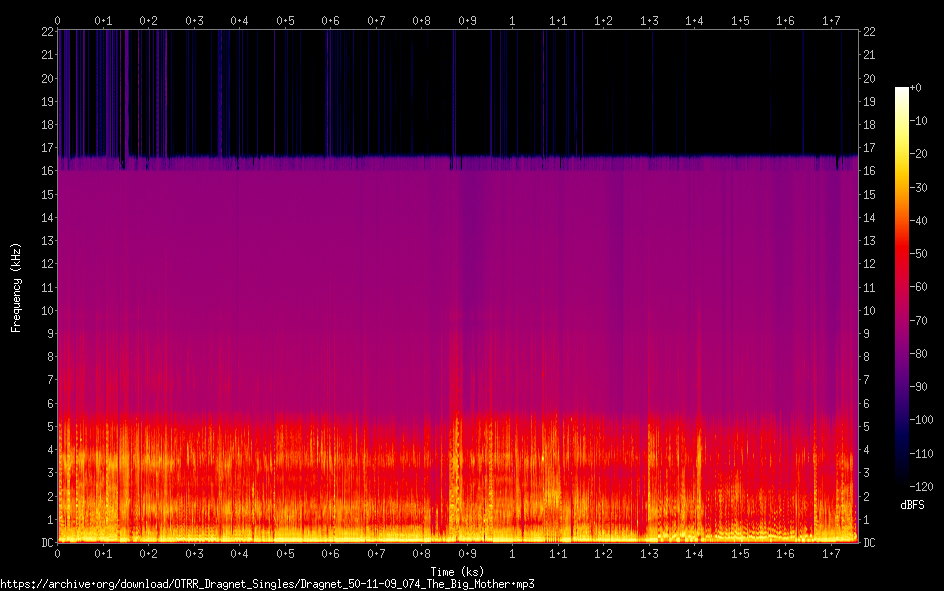Select the dBFS label under color scale

(x=912, y=506)
